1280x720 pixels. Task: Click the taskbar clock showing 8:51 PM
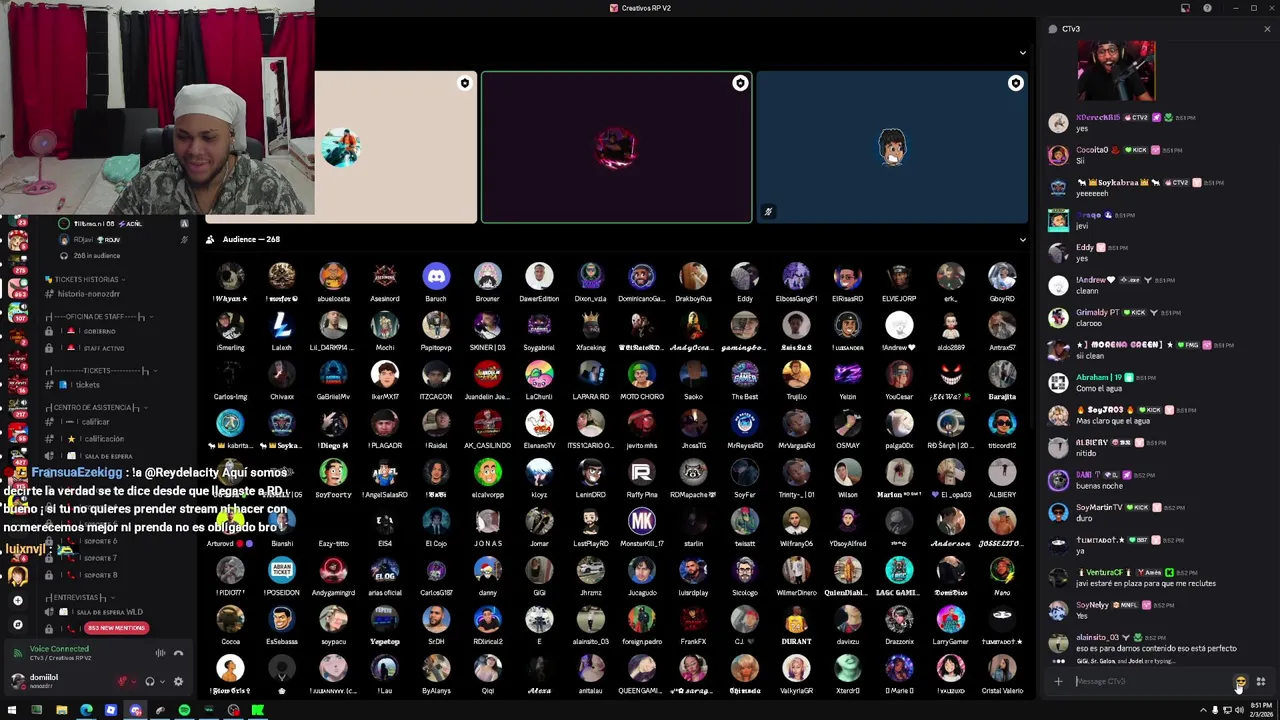click(1260, 710)
